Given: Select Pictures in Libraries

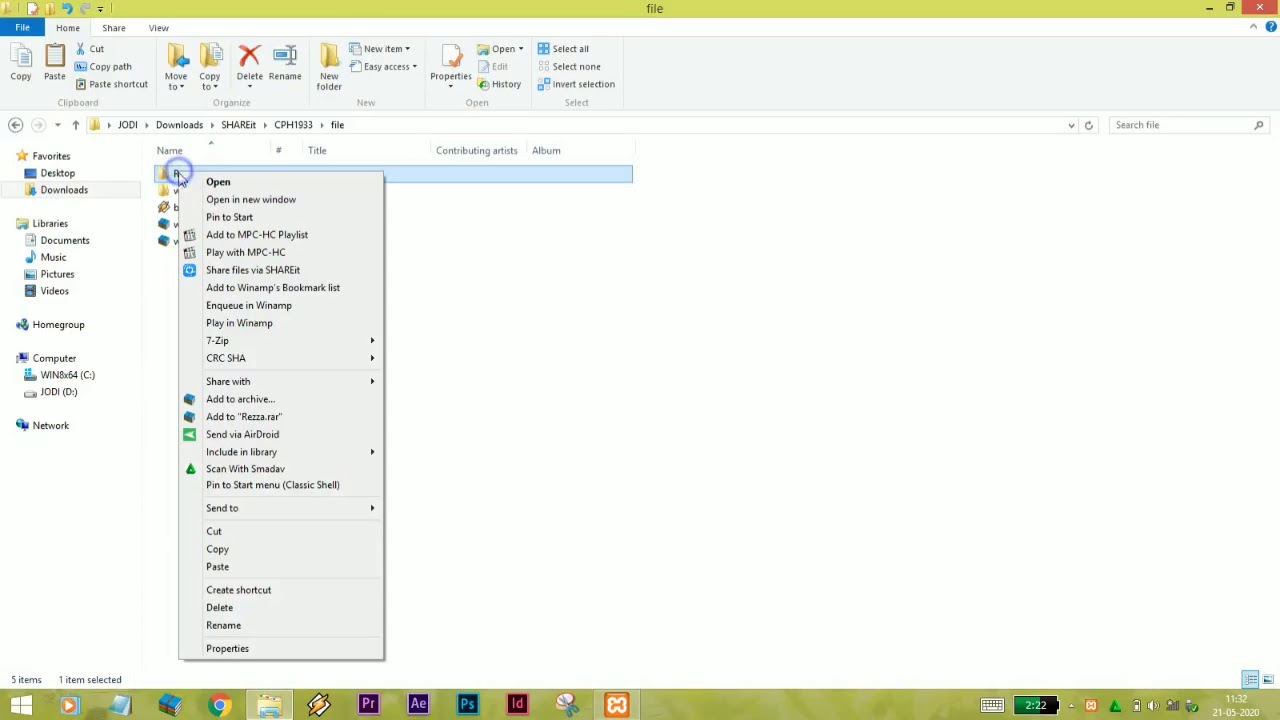Looking at the screenshot, I should point(57,274).
